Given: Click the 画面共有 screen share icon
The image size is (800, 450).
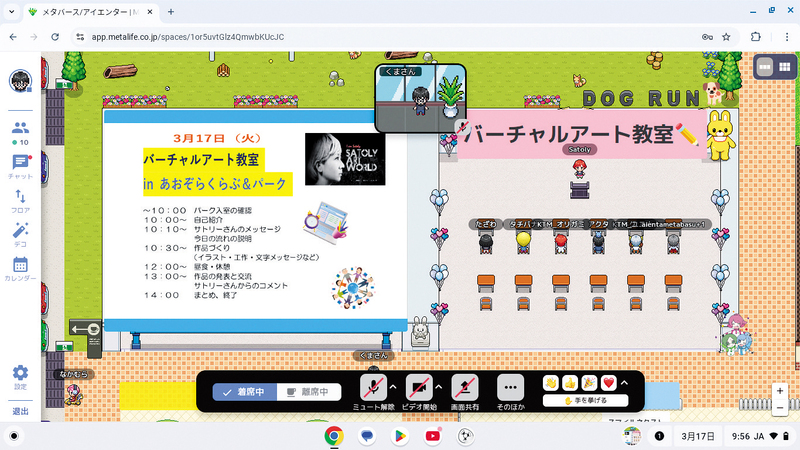Looking at the screenshot, I should pyautogui.click(x=464, y=387).
